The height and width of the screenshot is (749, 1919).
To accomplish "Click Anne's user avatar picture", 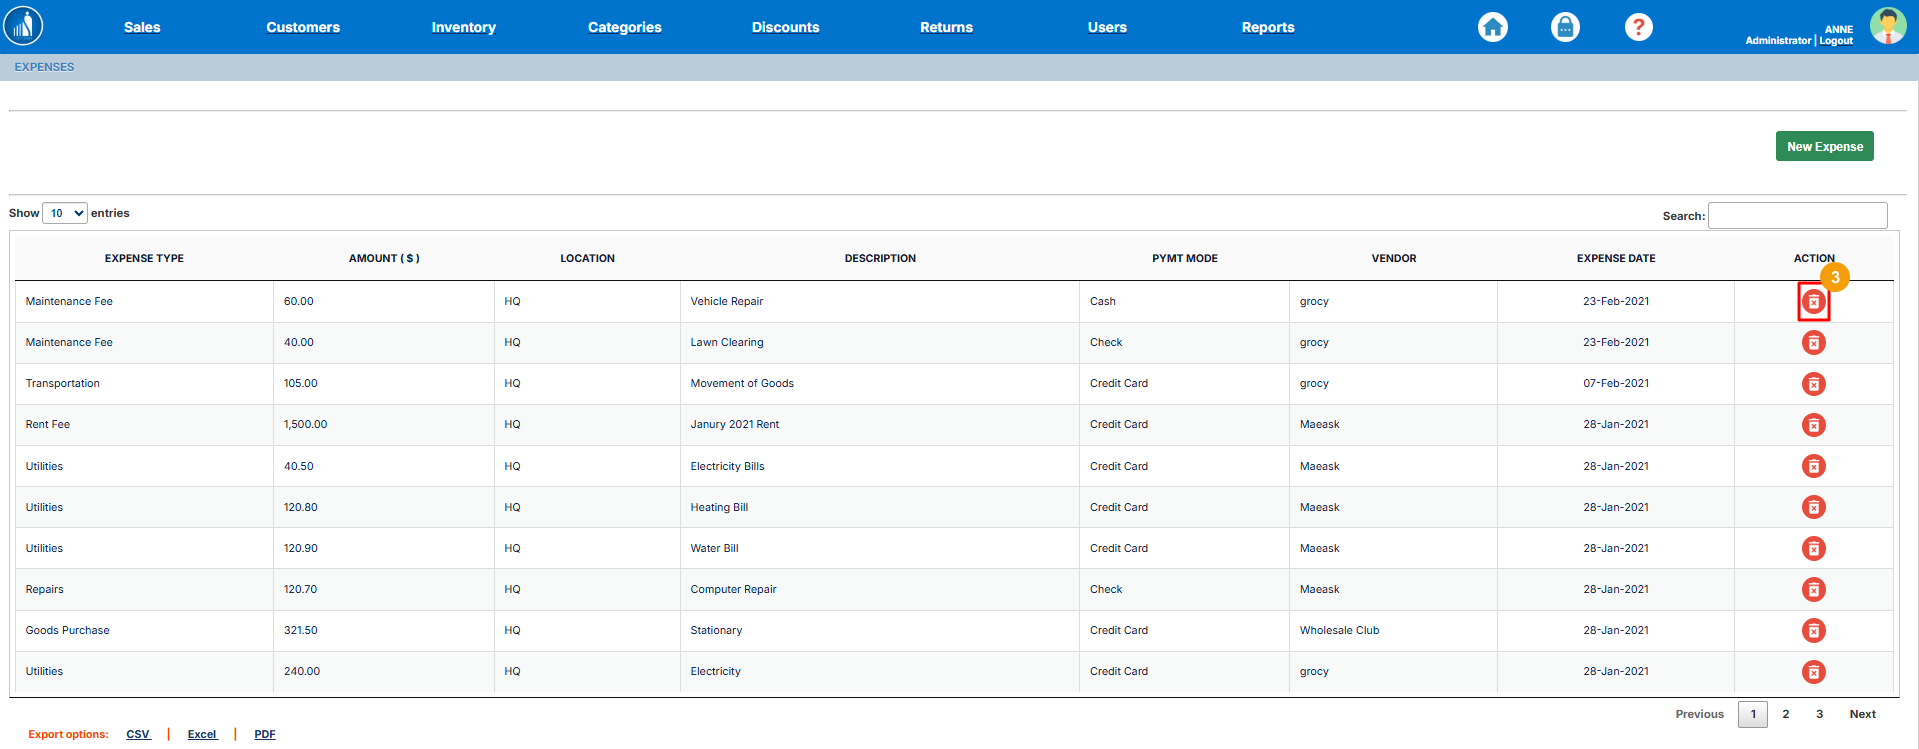I will coord(1887,26).
